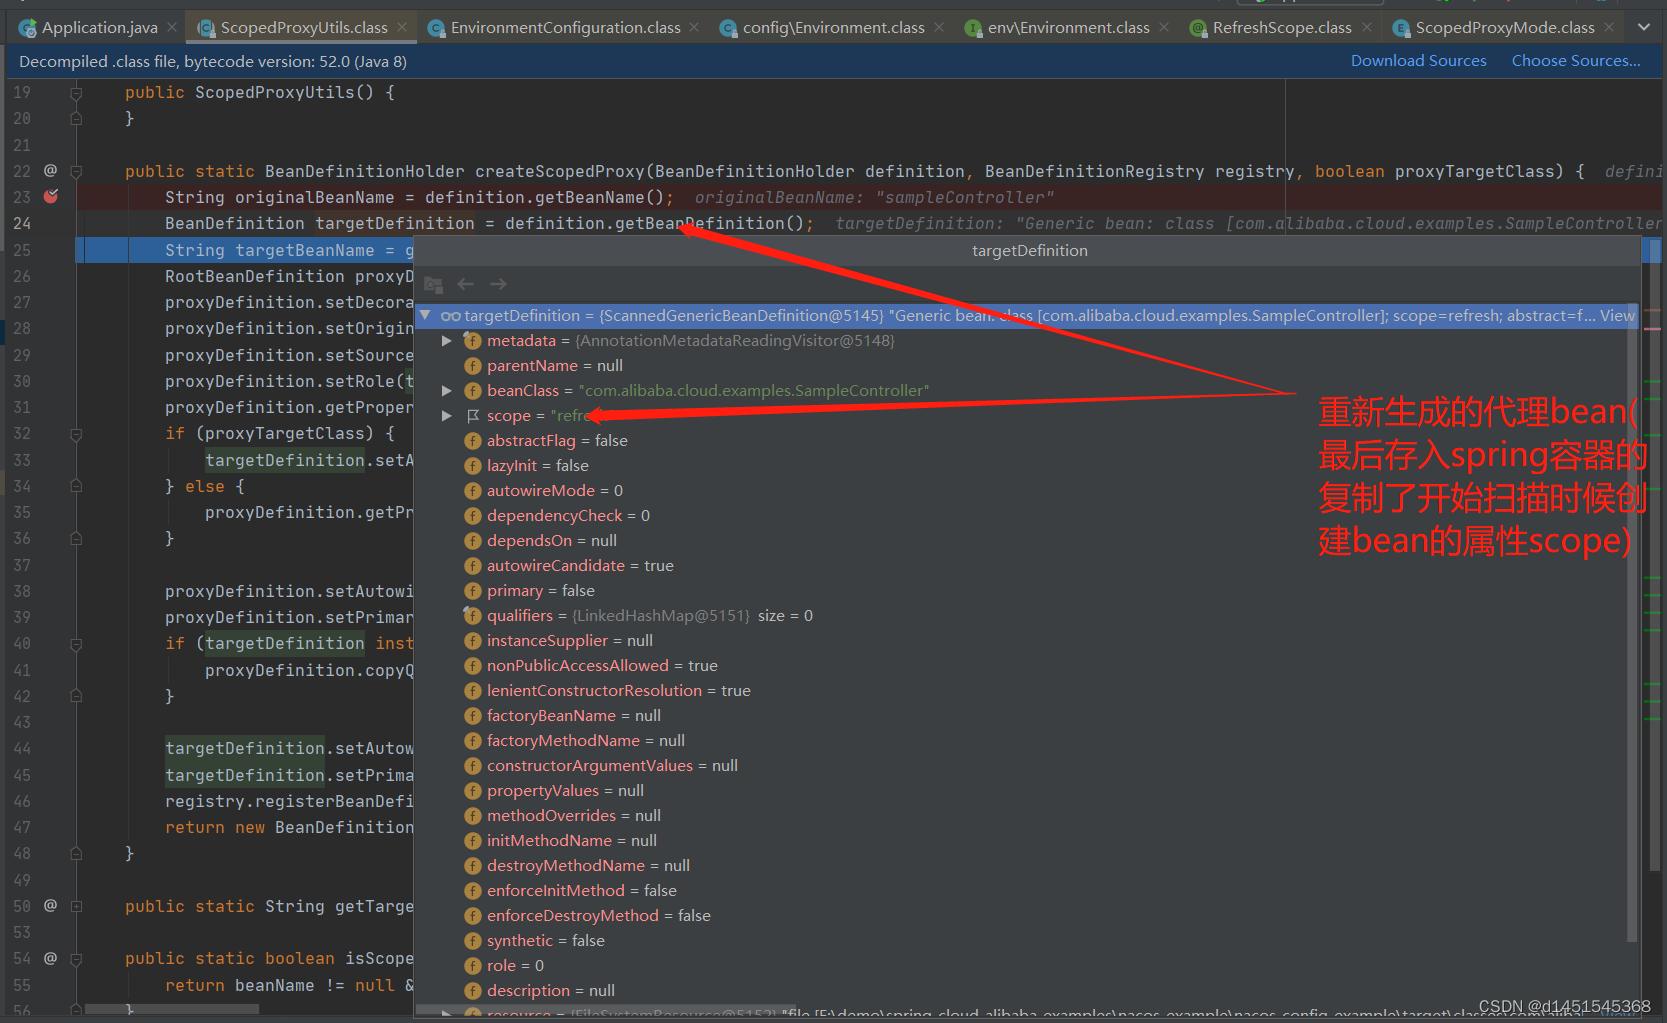Click the popup vertical scrollbar
This screenshot has width=1667, height=1023.
pos(1632,624)
